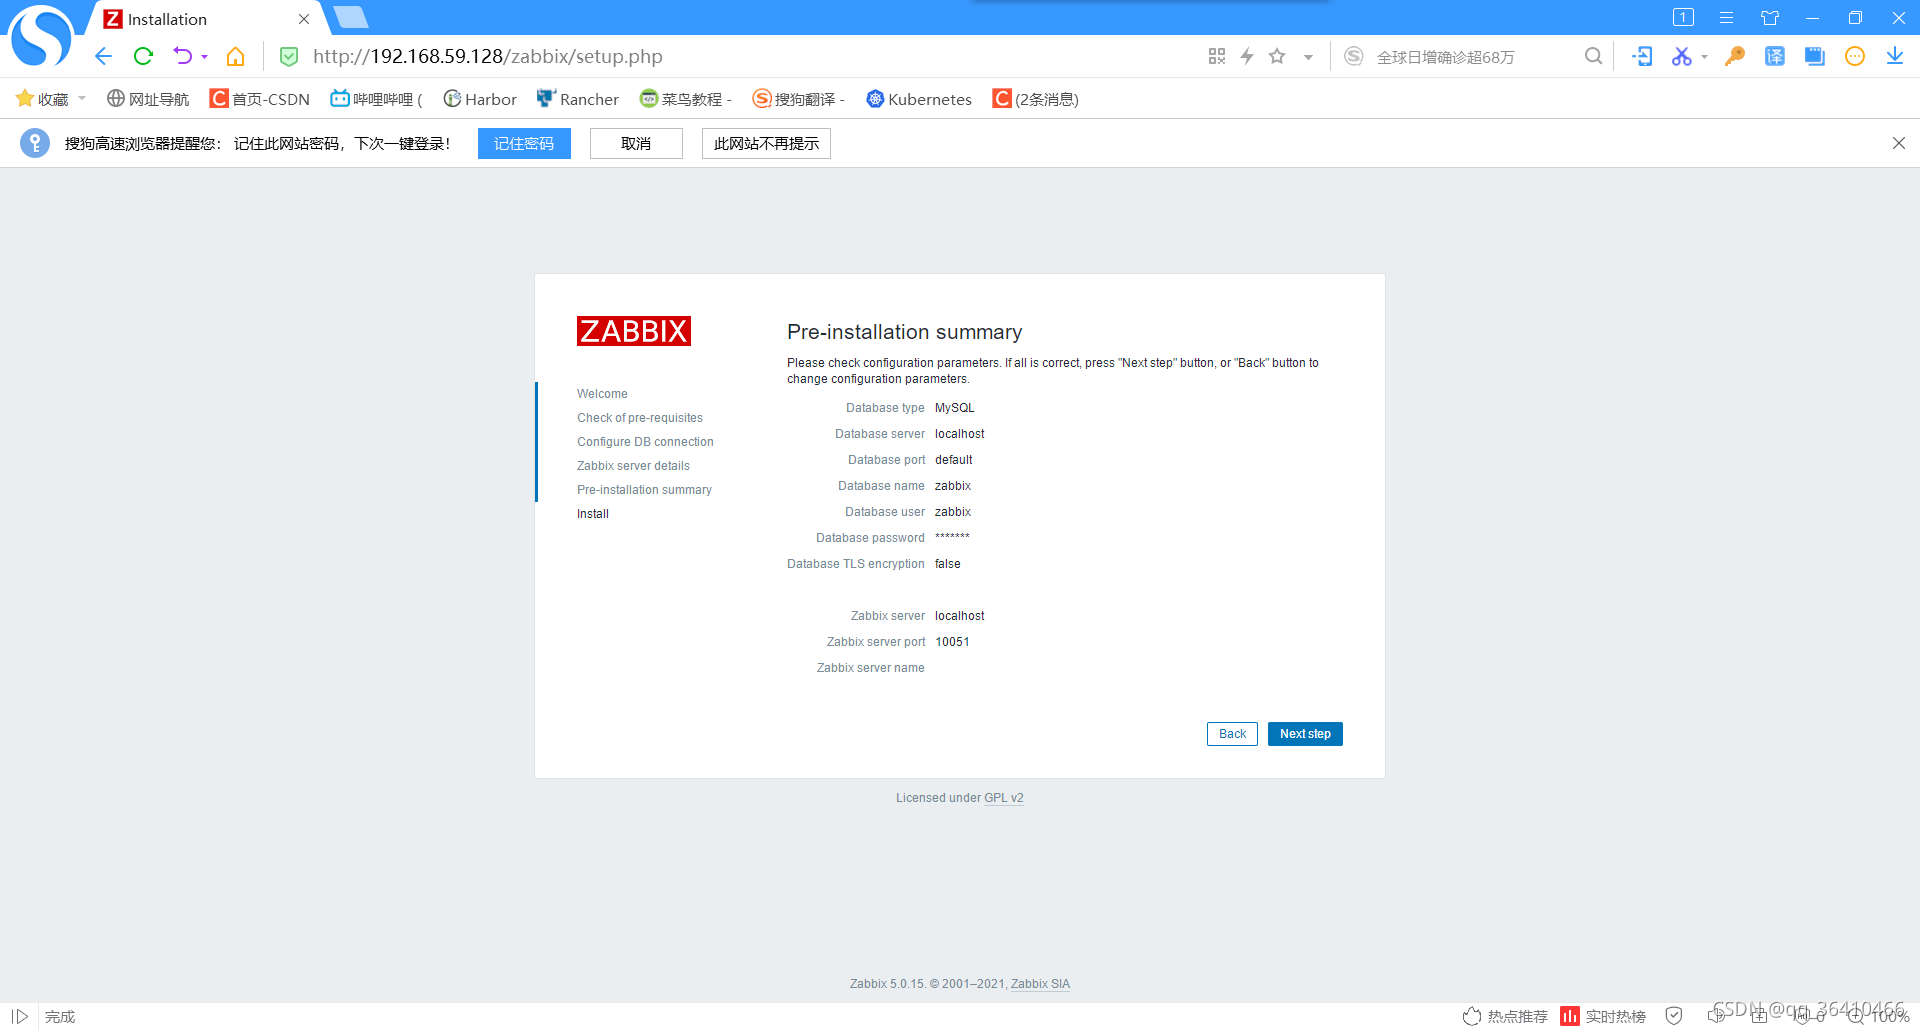Bookmark this page with the star icon
Screen dimensions: 1920x1030
[1277, 56]
